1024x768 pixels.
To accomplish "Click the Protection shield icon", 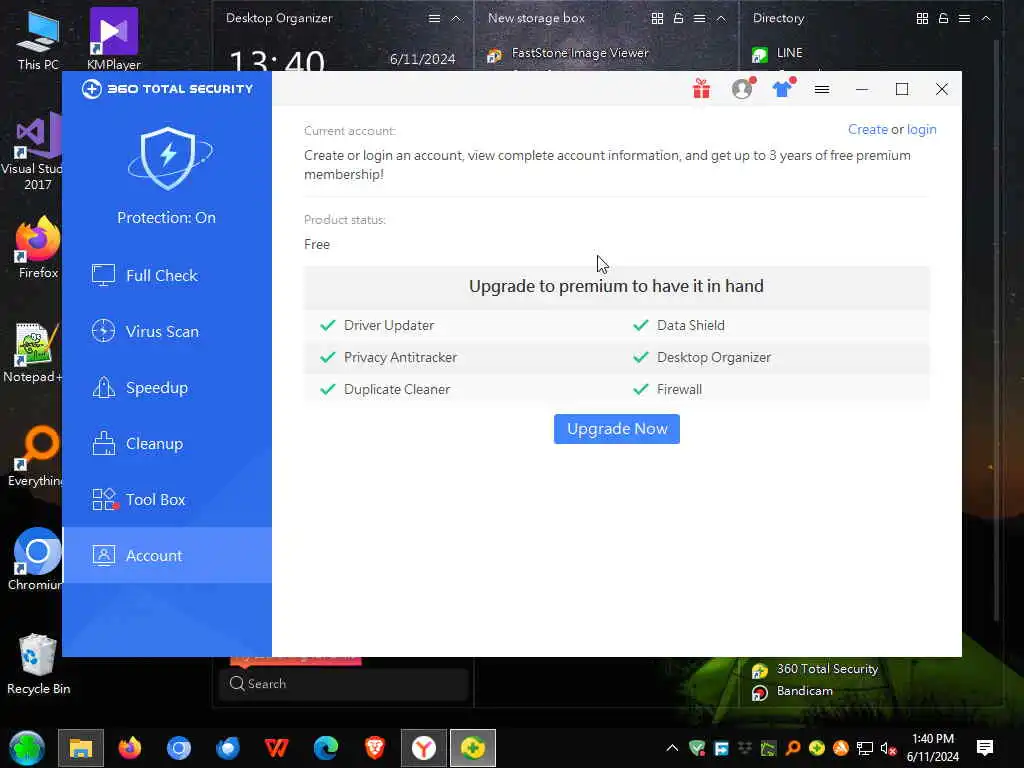I will [x=169, y=159].
